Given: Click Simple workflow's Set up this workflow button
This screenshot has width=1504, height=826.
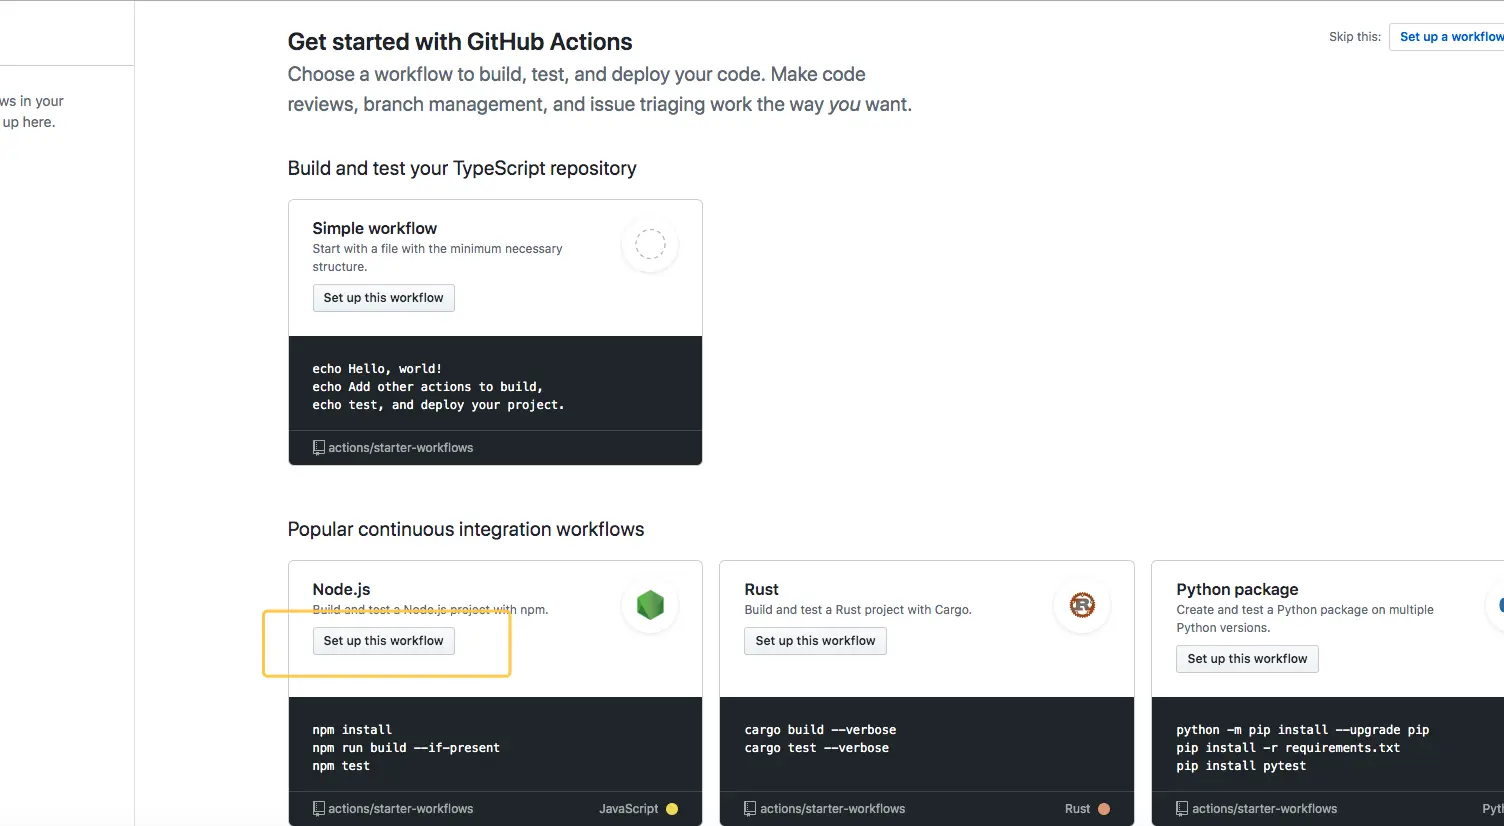Looking at the screenshot, I should tap(383, 298).
